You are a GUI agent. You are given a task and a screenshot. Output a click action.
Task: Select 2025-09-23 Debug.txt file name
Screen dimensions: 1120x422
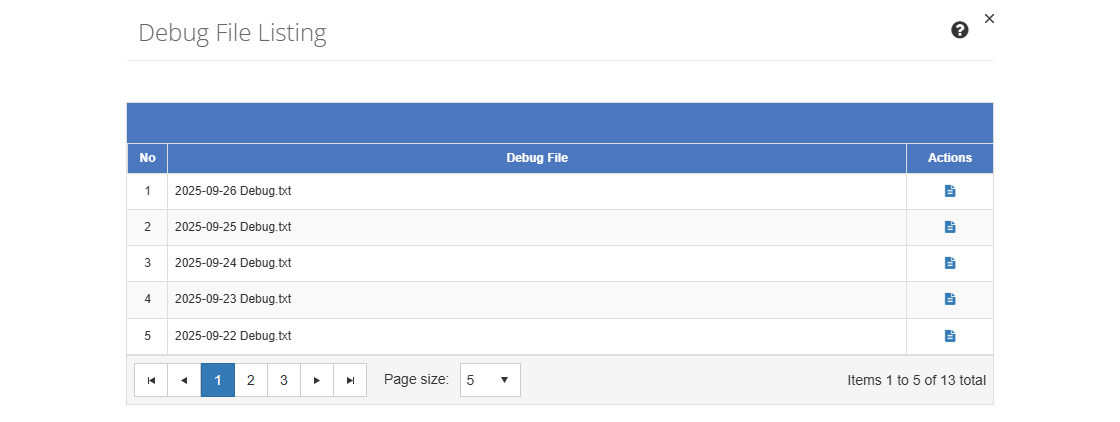233,298
